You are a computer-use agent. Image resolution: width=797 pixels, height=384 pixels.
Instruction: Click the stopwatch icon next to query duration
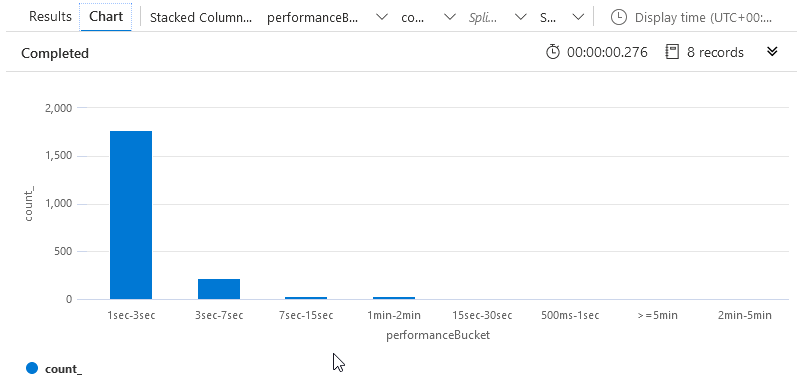tap(553, 52)
